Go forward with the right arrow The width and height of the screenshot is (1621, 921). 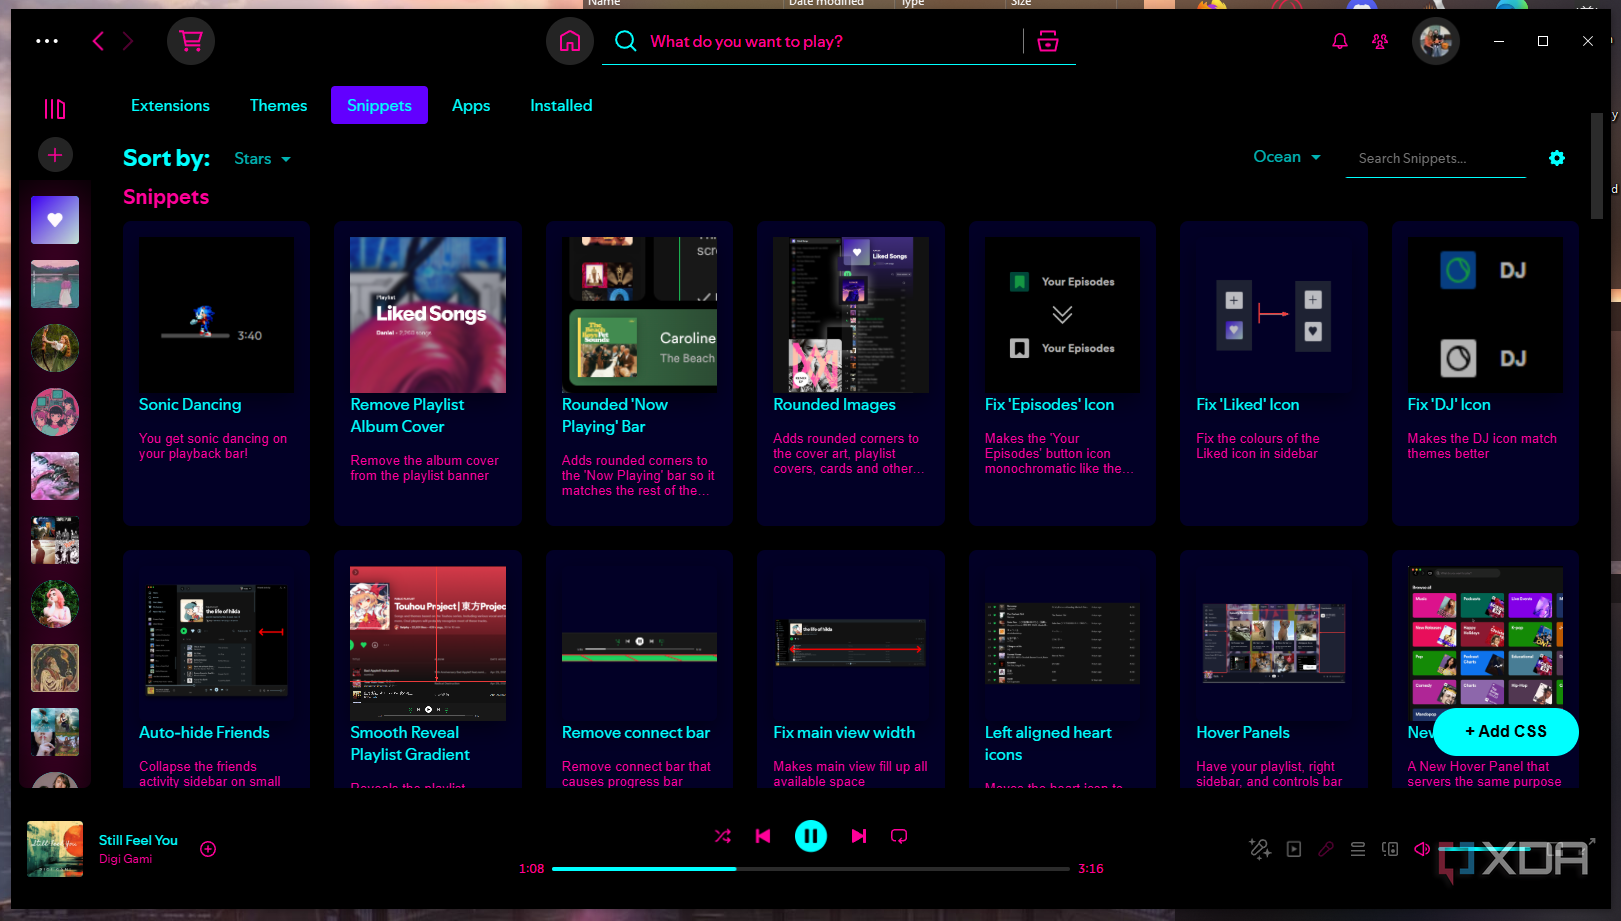[128, 41]
